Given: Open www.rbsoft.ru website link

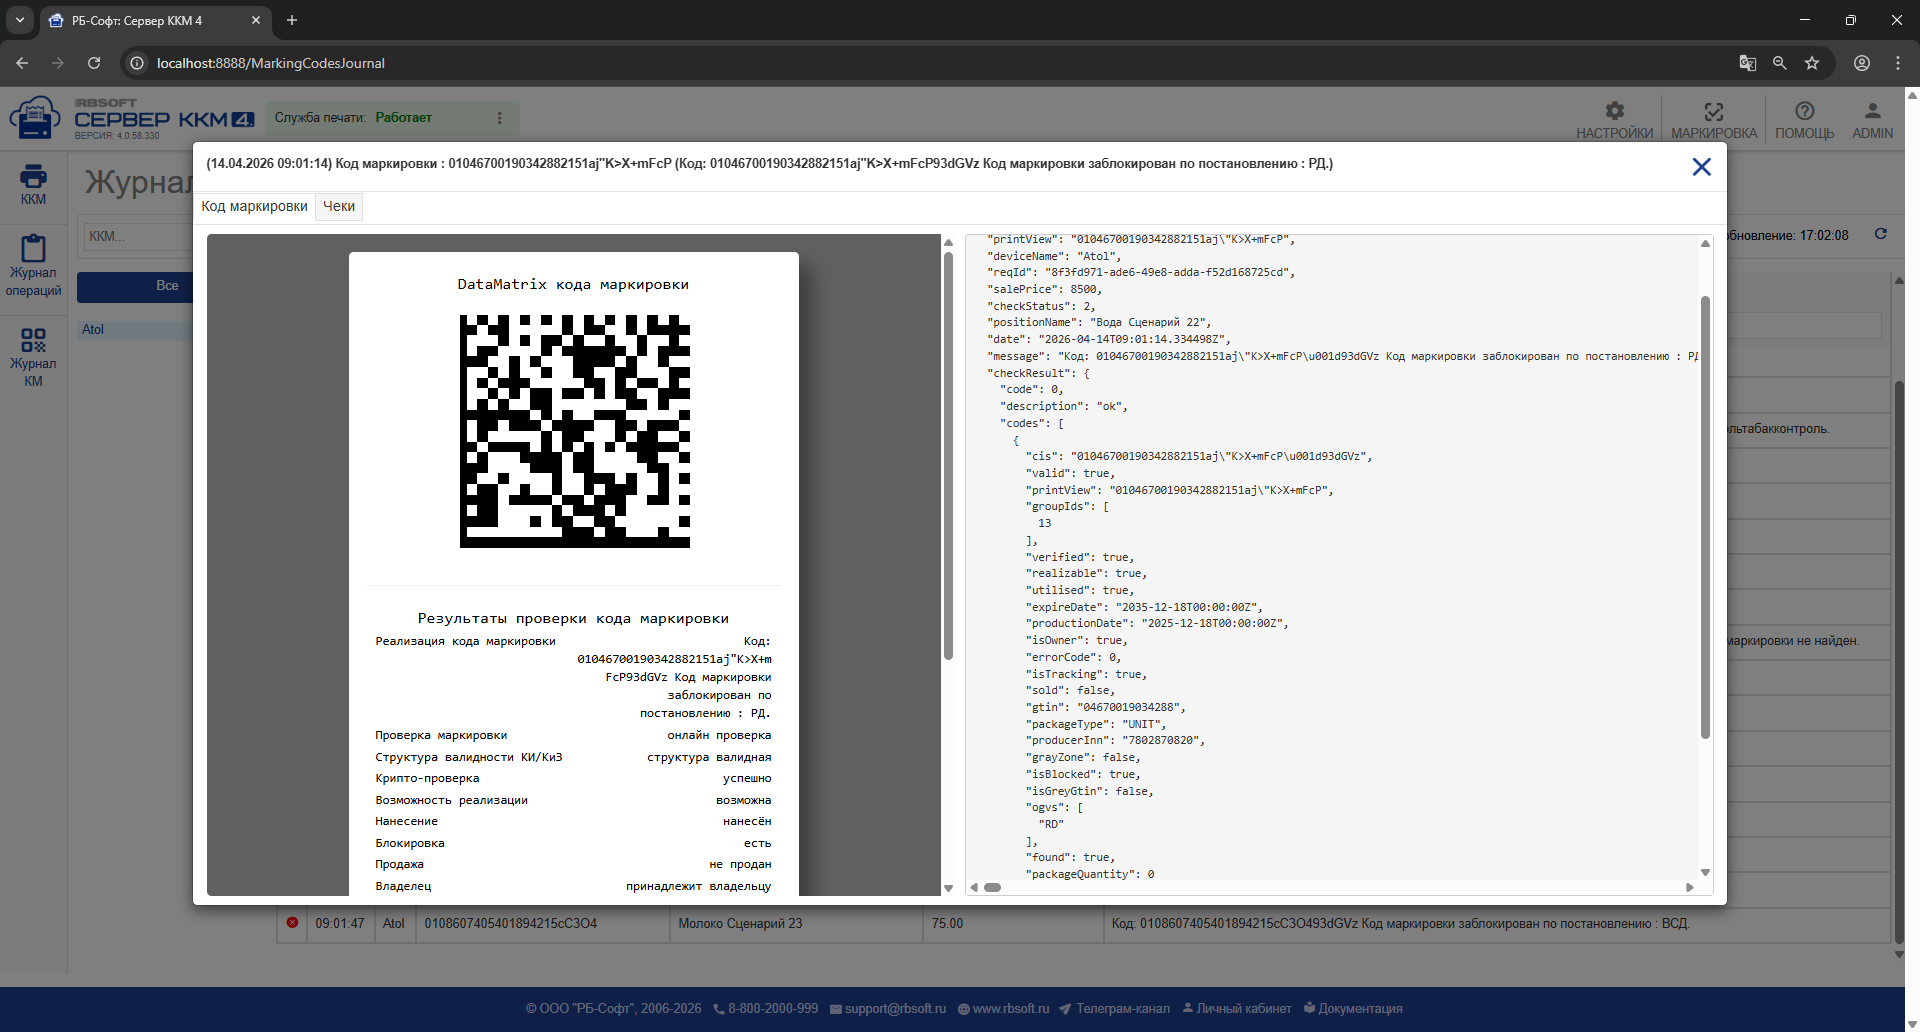Looking at the screenshot, I should (x=1003, y=1009).
